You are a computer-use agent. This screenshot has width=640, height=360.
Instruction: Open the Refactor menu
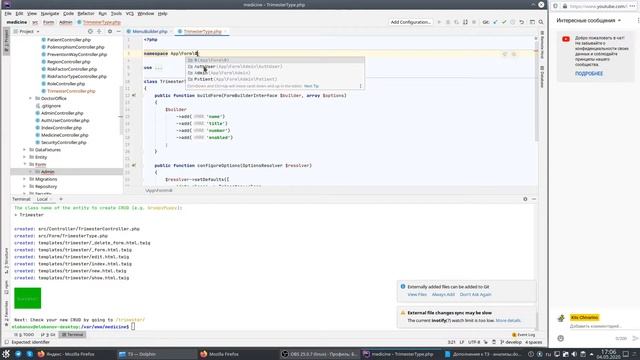point(86,13)
